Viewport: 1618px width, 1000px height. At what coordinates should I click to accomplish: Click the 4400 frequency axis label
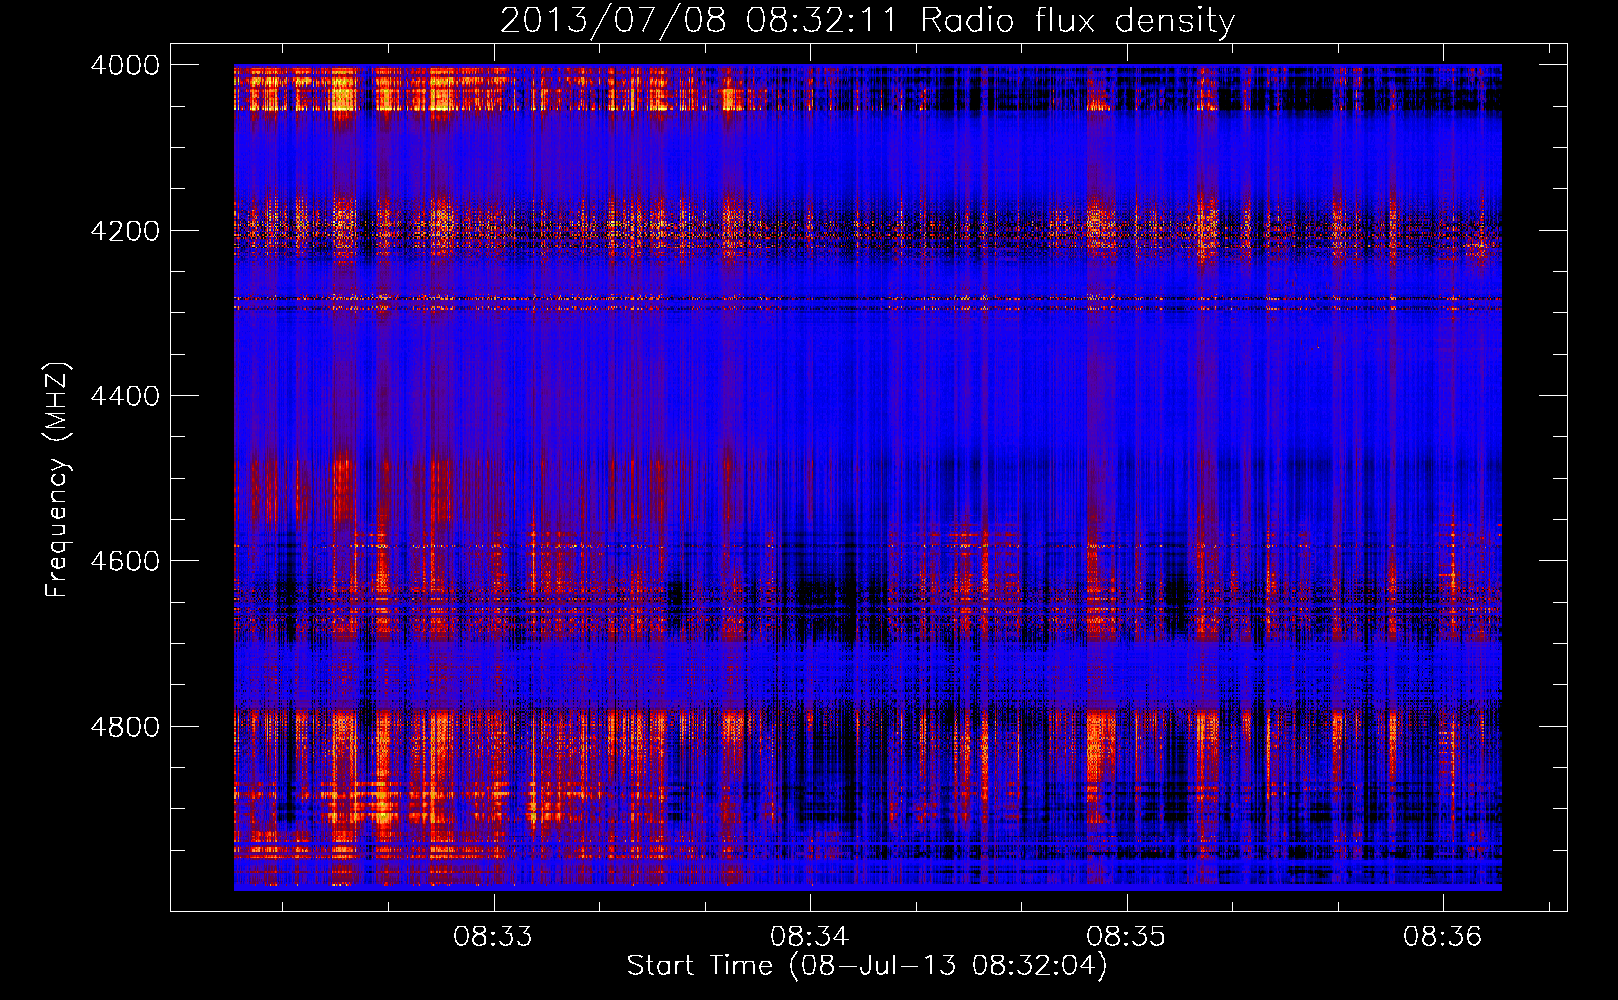tap(125, 396)
